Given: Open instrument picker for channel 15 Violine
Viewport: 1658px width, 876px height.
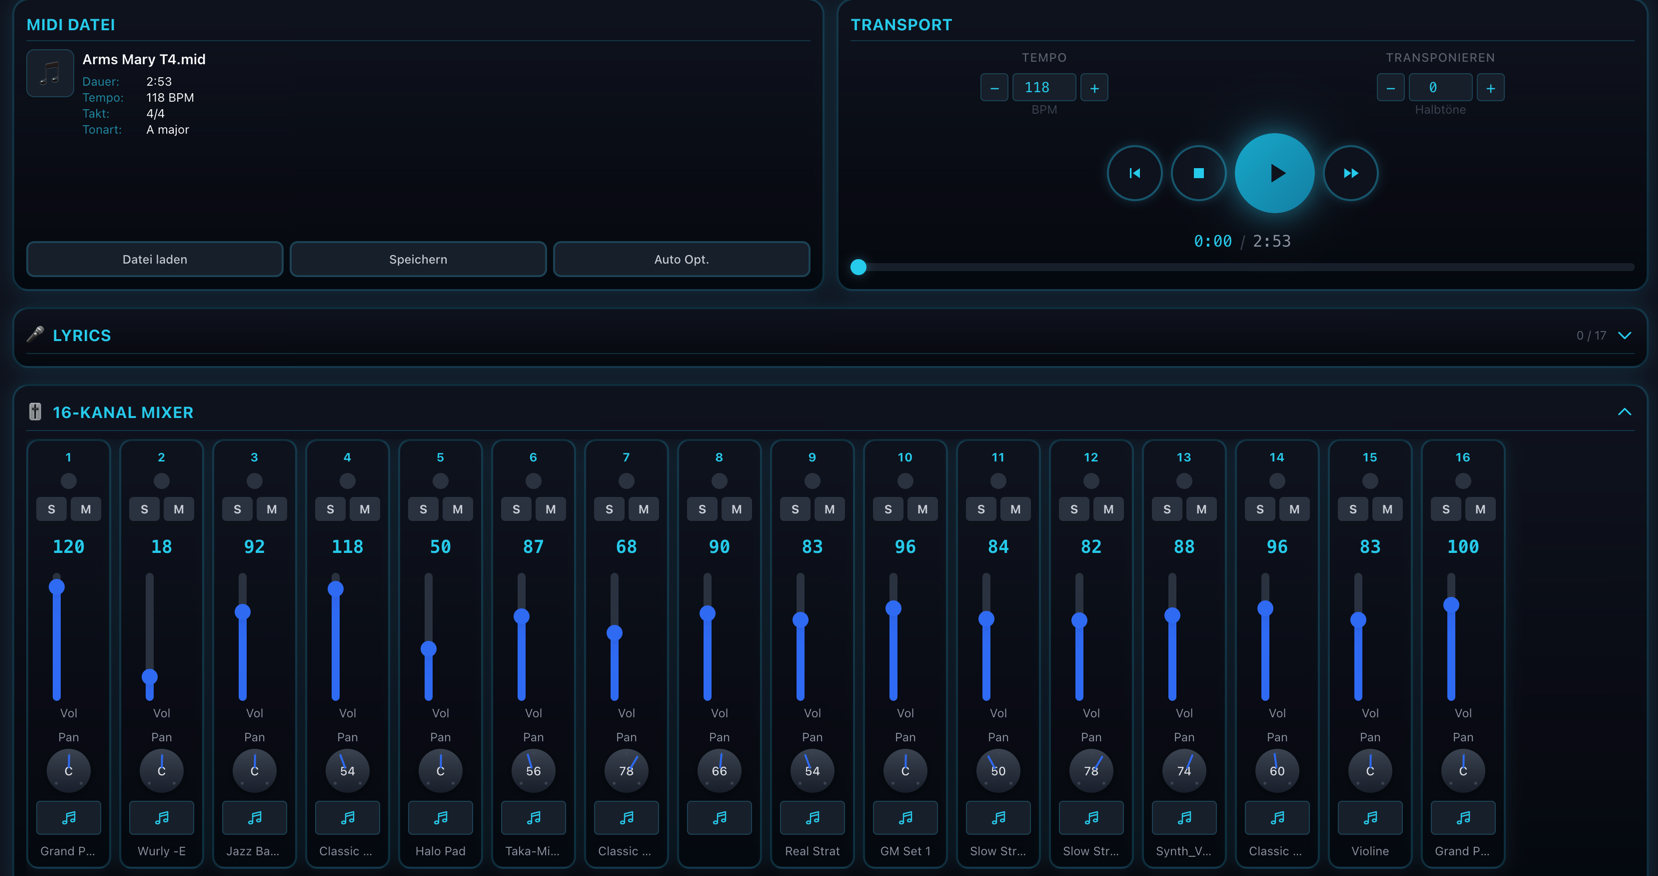Looking at the screenshot, I should (x=1370, y=818).
